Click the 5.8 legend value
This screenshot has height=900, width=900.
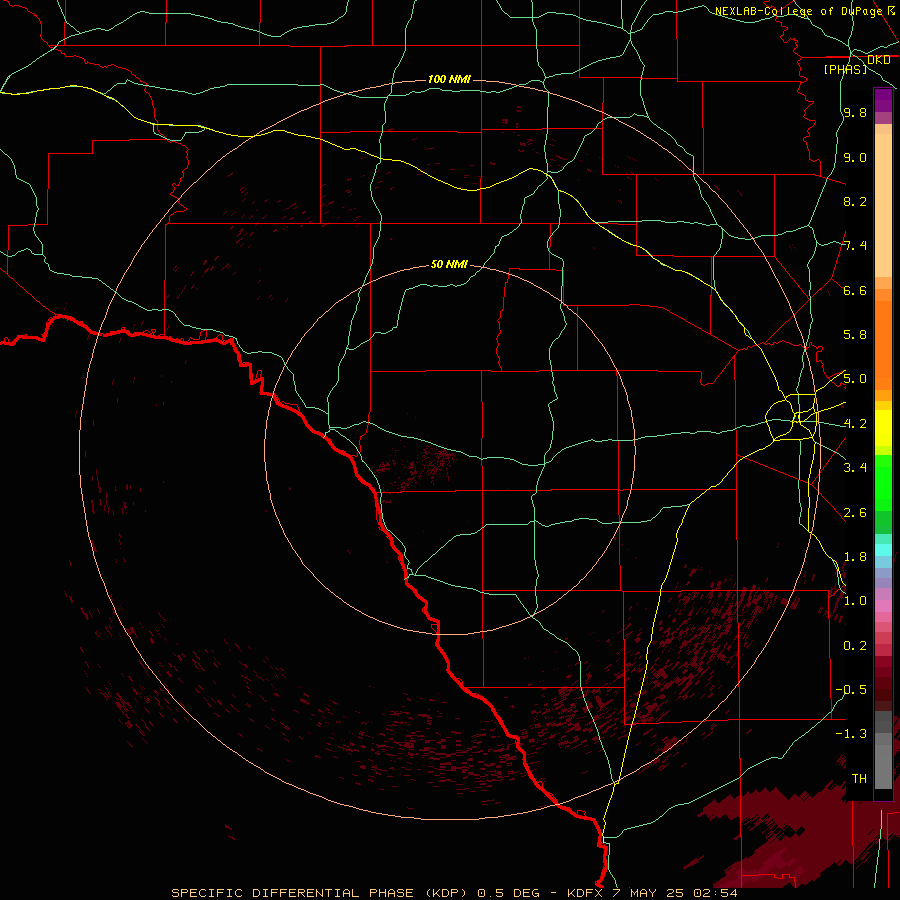[855, 335]
